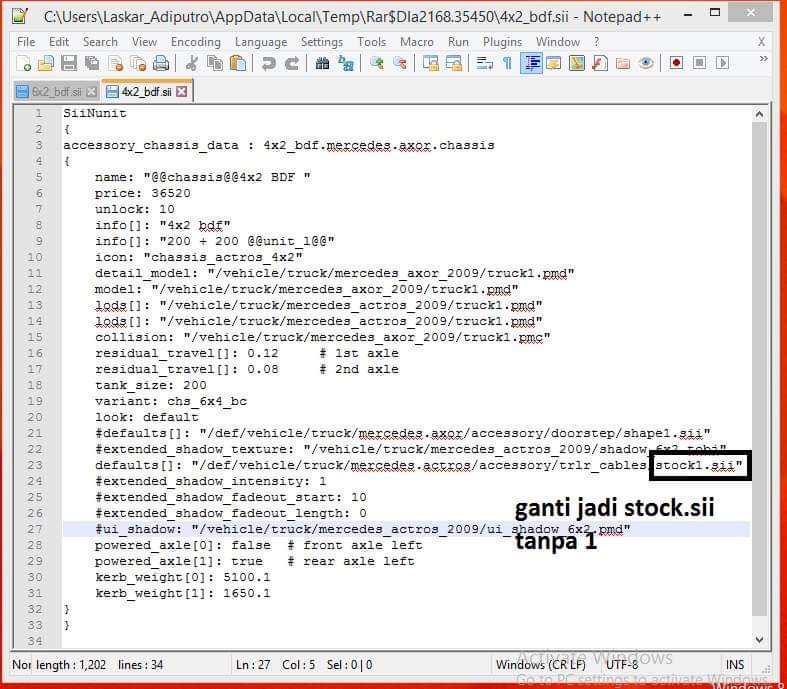The image size is (787, 689).
Task: Click 'Ln : 27' in status bar
Action: click(x=253, y=665)
